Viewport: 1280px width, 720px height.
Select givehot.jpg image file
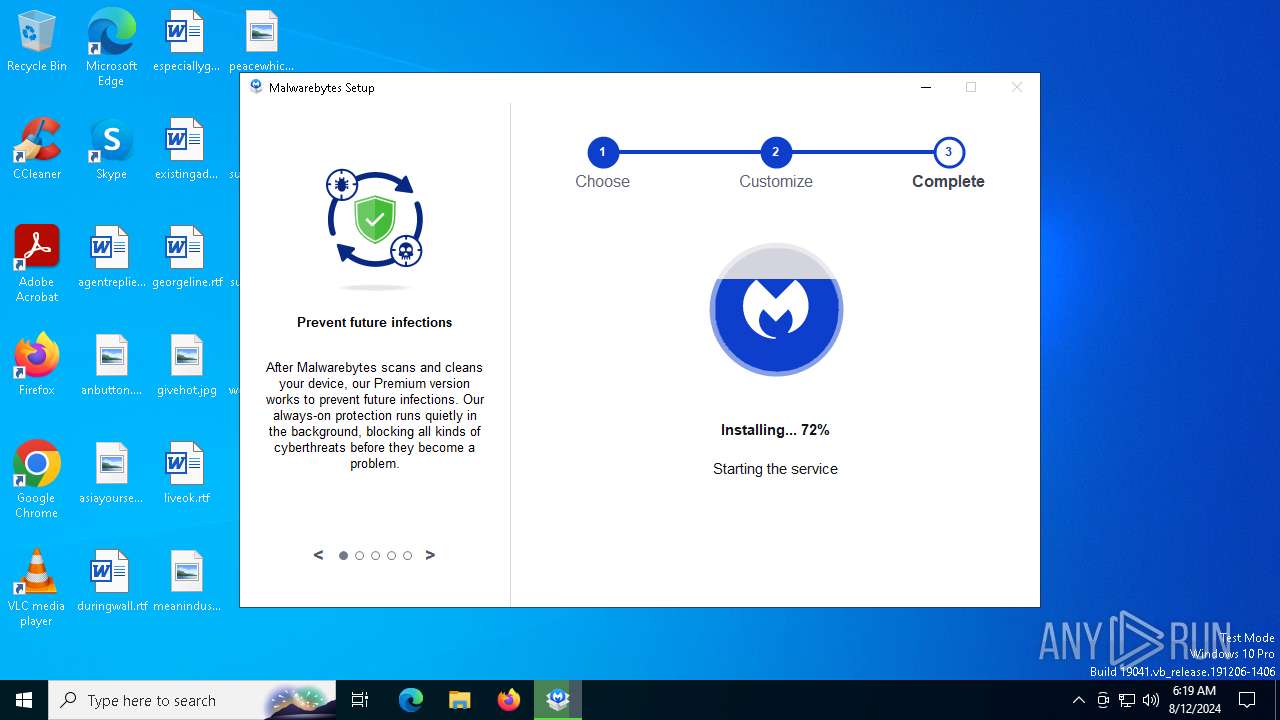186,365
